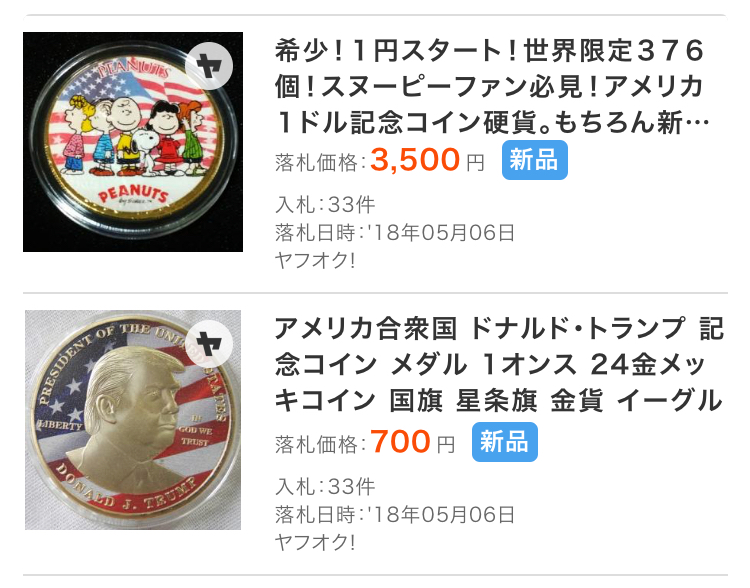This screenshot has width=750, height=588.
Task: Click the 3,500 円 winning price
Action: (427, 160)
